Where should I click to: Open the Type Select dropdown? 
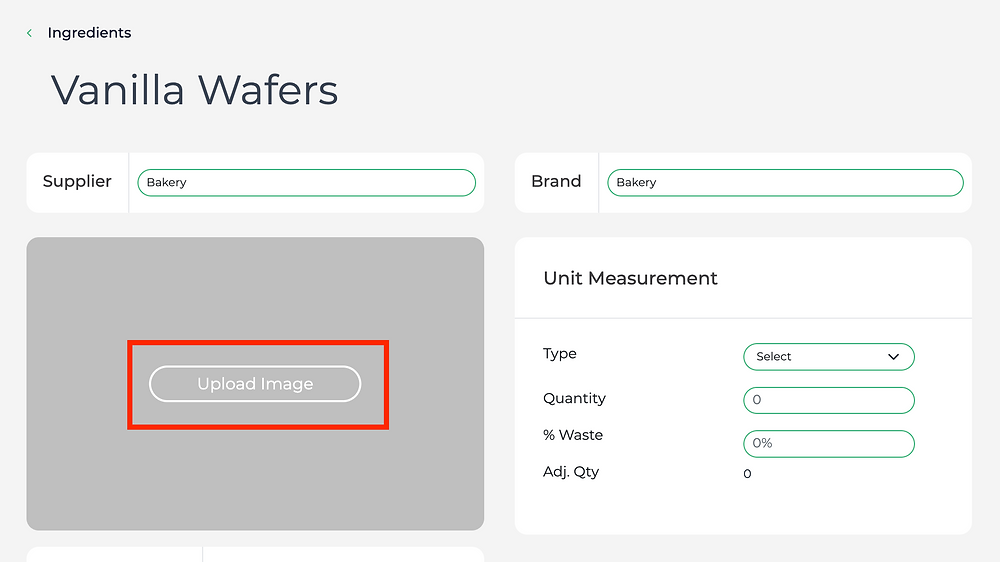(x=829, y=357)
